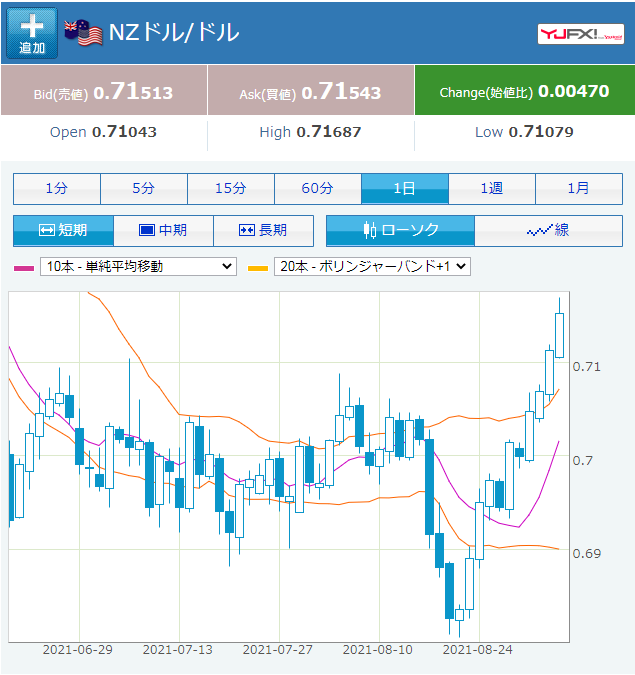Viewport: 635px width, 675px height.
Task: Click the 2021-07-13 date axis label
Action: coord(178,650)
